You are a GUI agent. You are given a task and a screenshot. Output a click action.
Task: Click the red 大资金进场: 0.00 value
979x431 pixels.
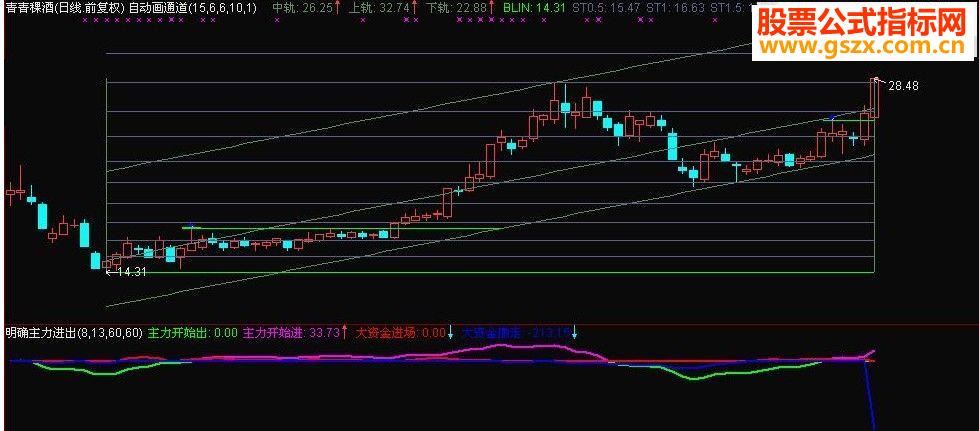click(x=400, y=333)
